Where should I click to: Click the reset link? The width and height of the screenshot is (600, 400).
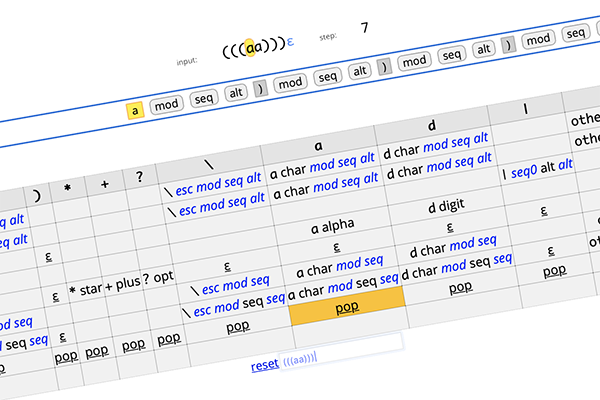265,366
